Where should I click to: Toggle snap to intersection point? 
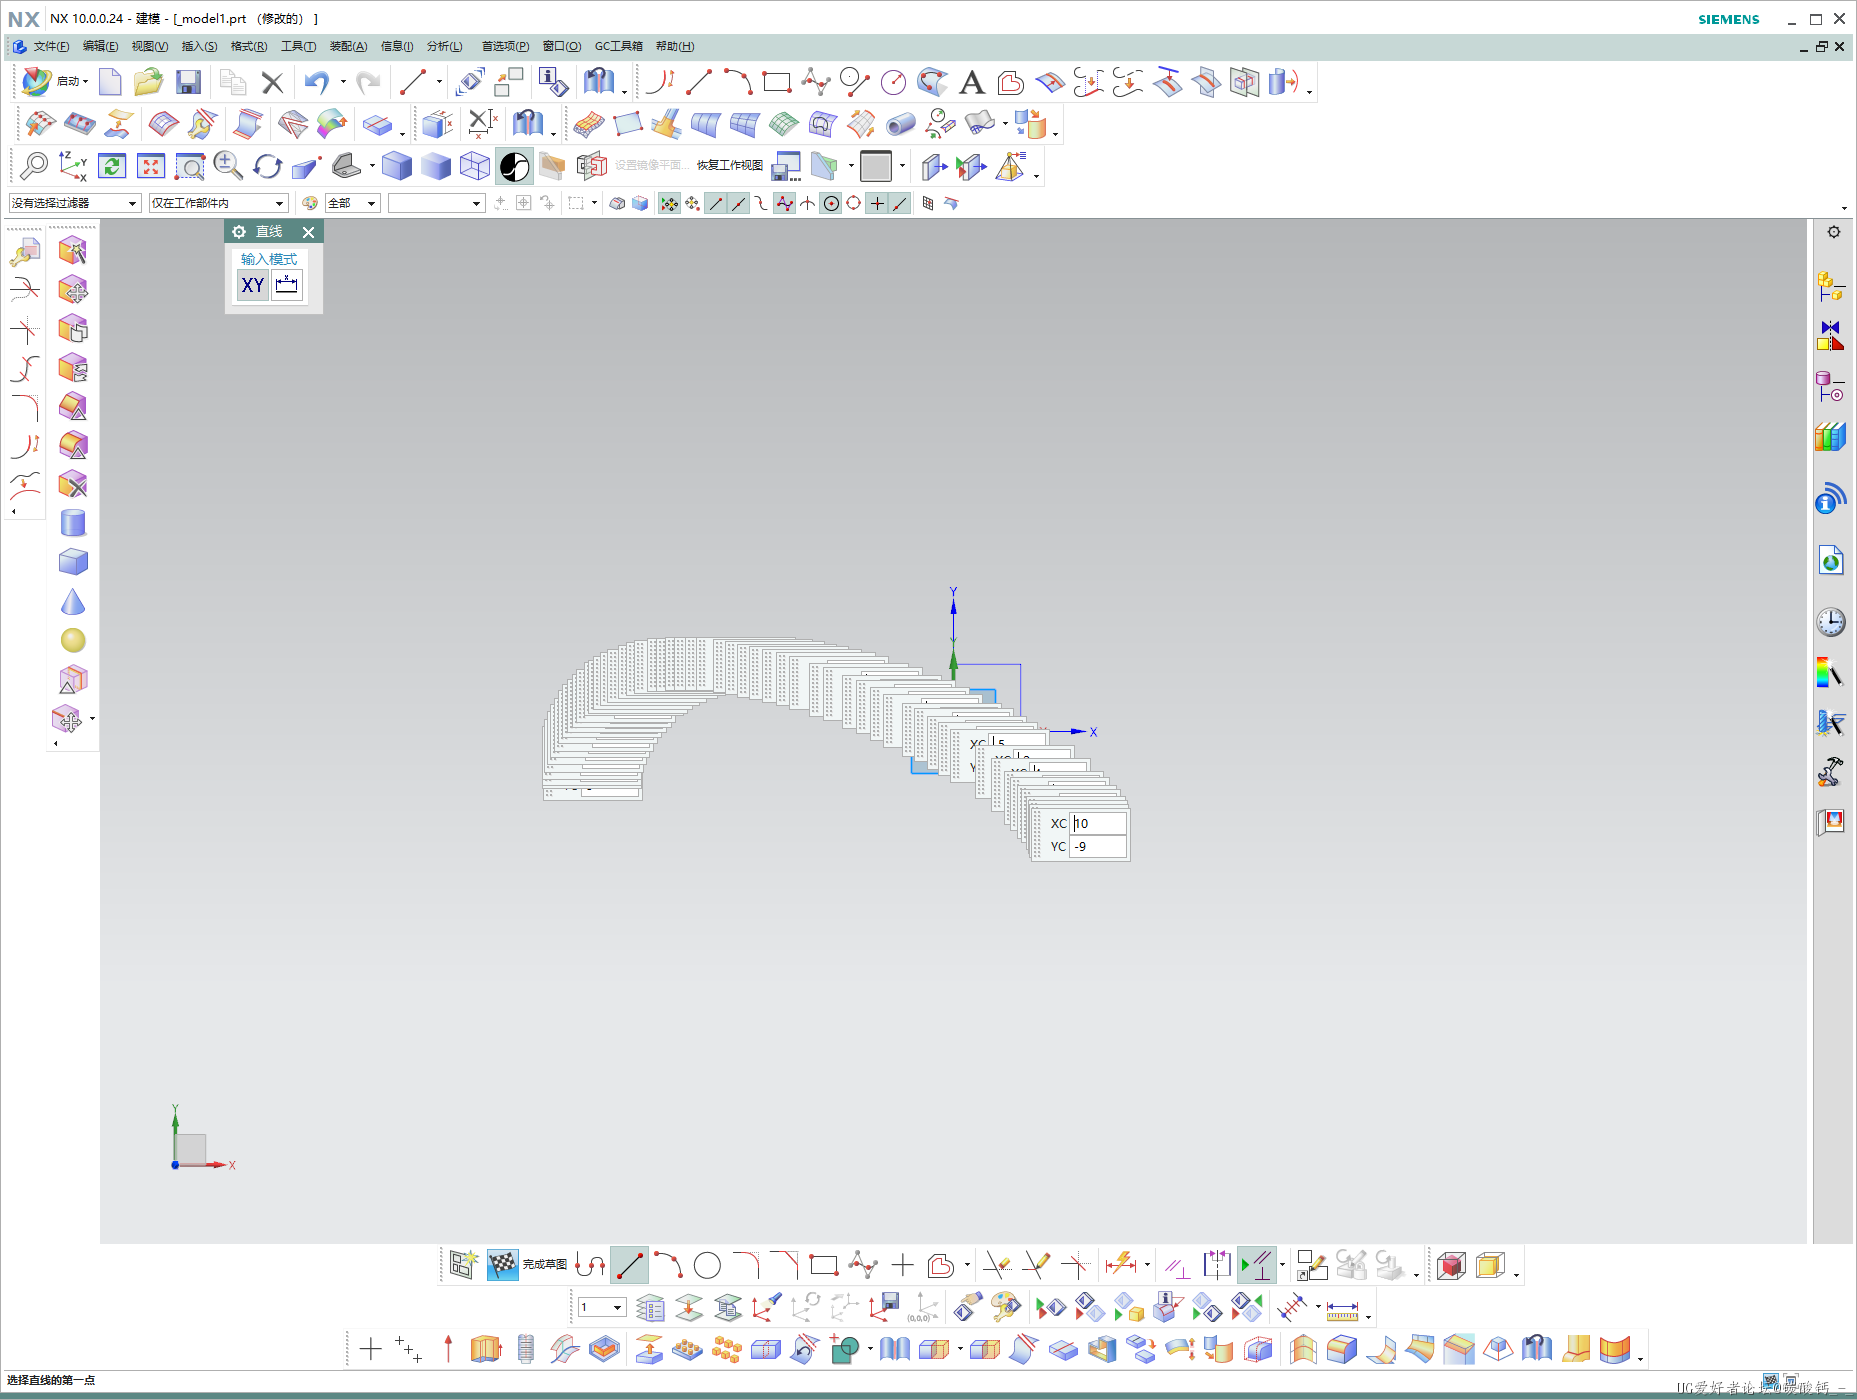tap(807, 203)
